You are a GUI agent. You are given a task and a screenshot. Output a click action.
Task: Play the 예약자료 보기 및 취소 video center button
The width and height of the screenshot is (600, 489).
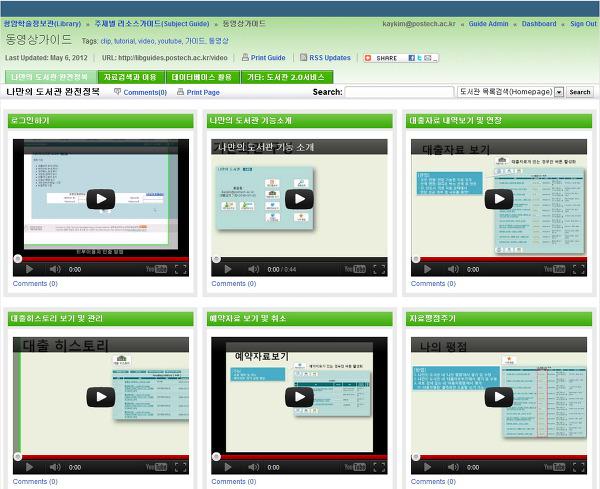tap(299, 397)
